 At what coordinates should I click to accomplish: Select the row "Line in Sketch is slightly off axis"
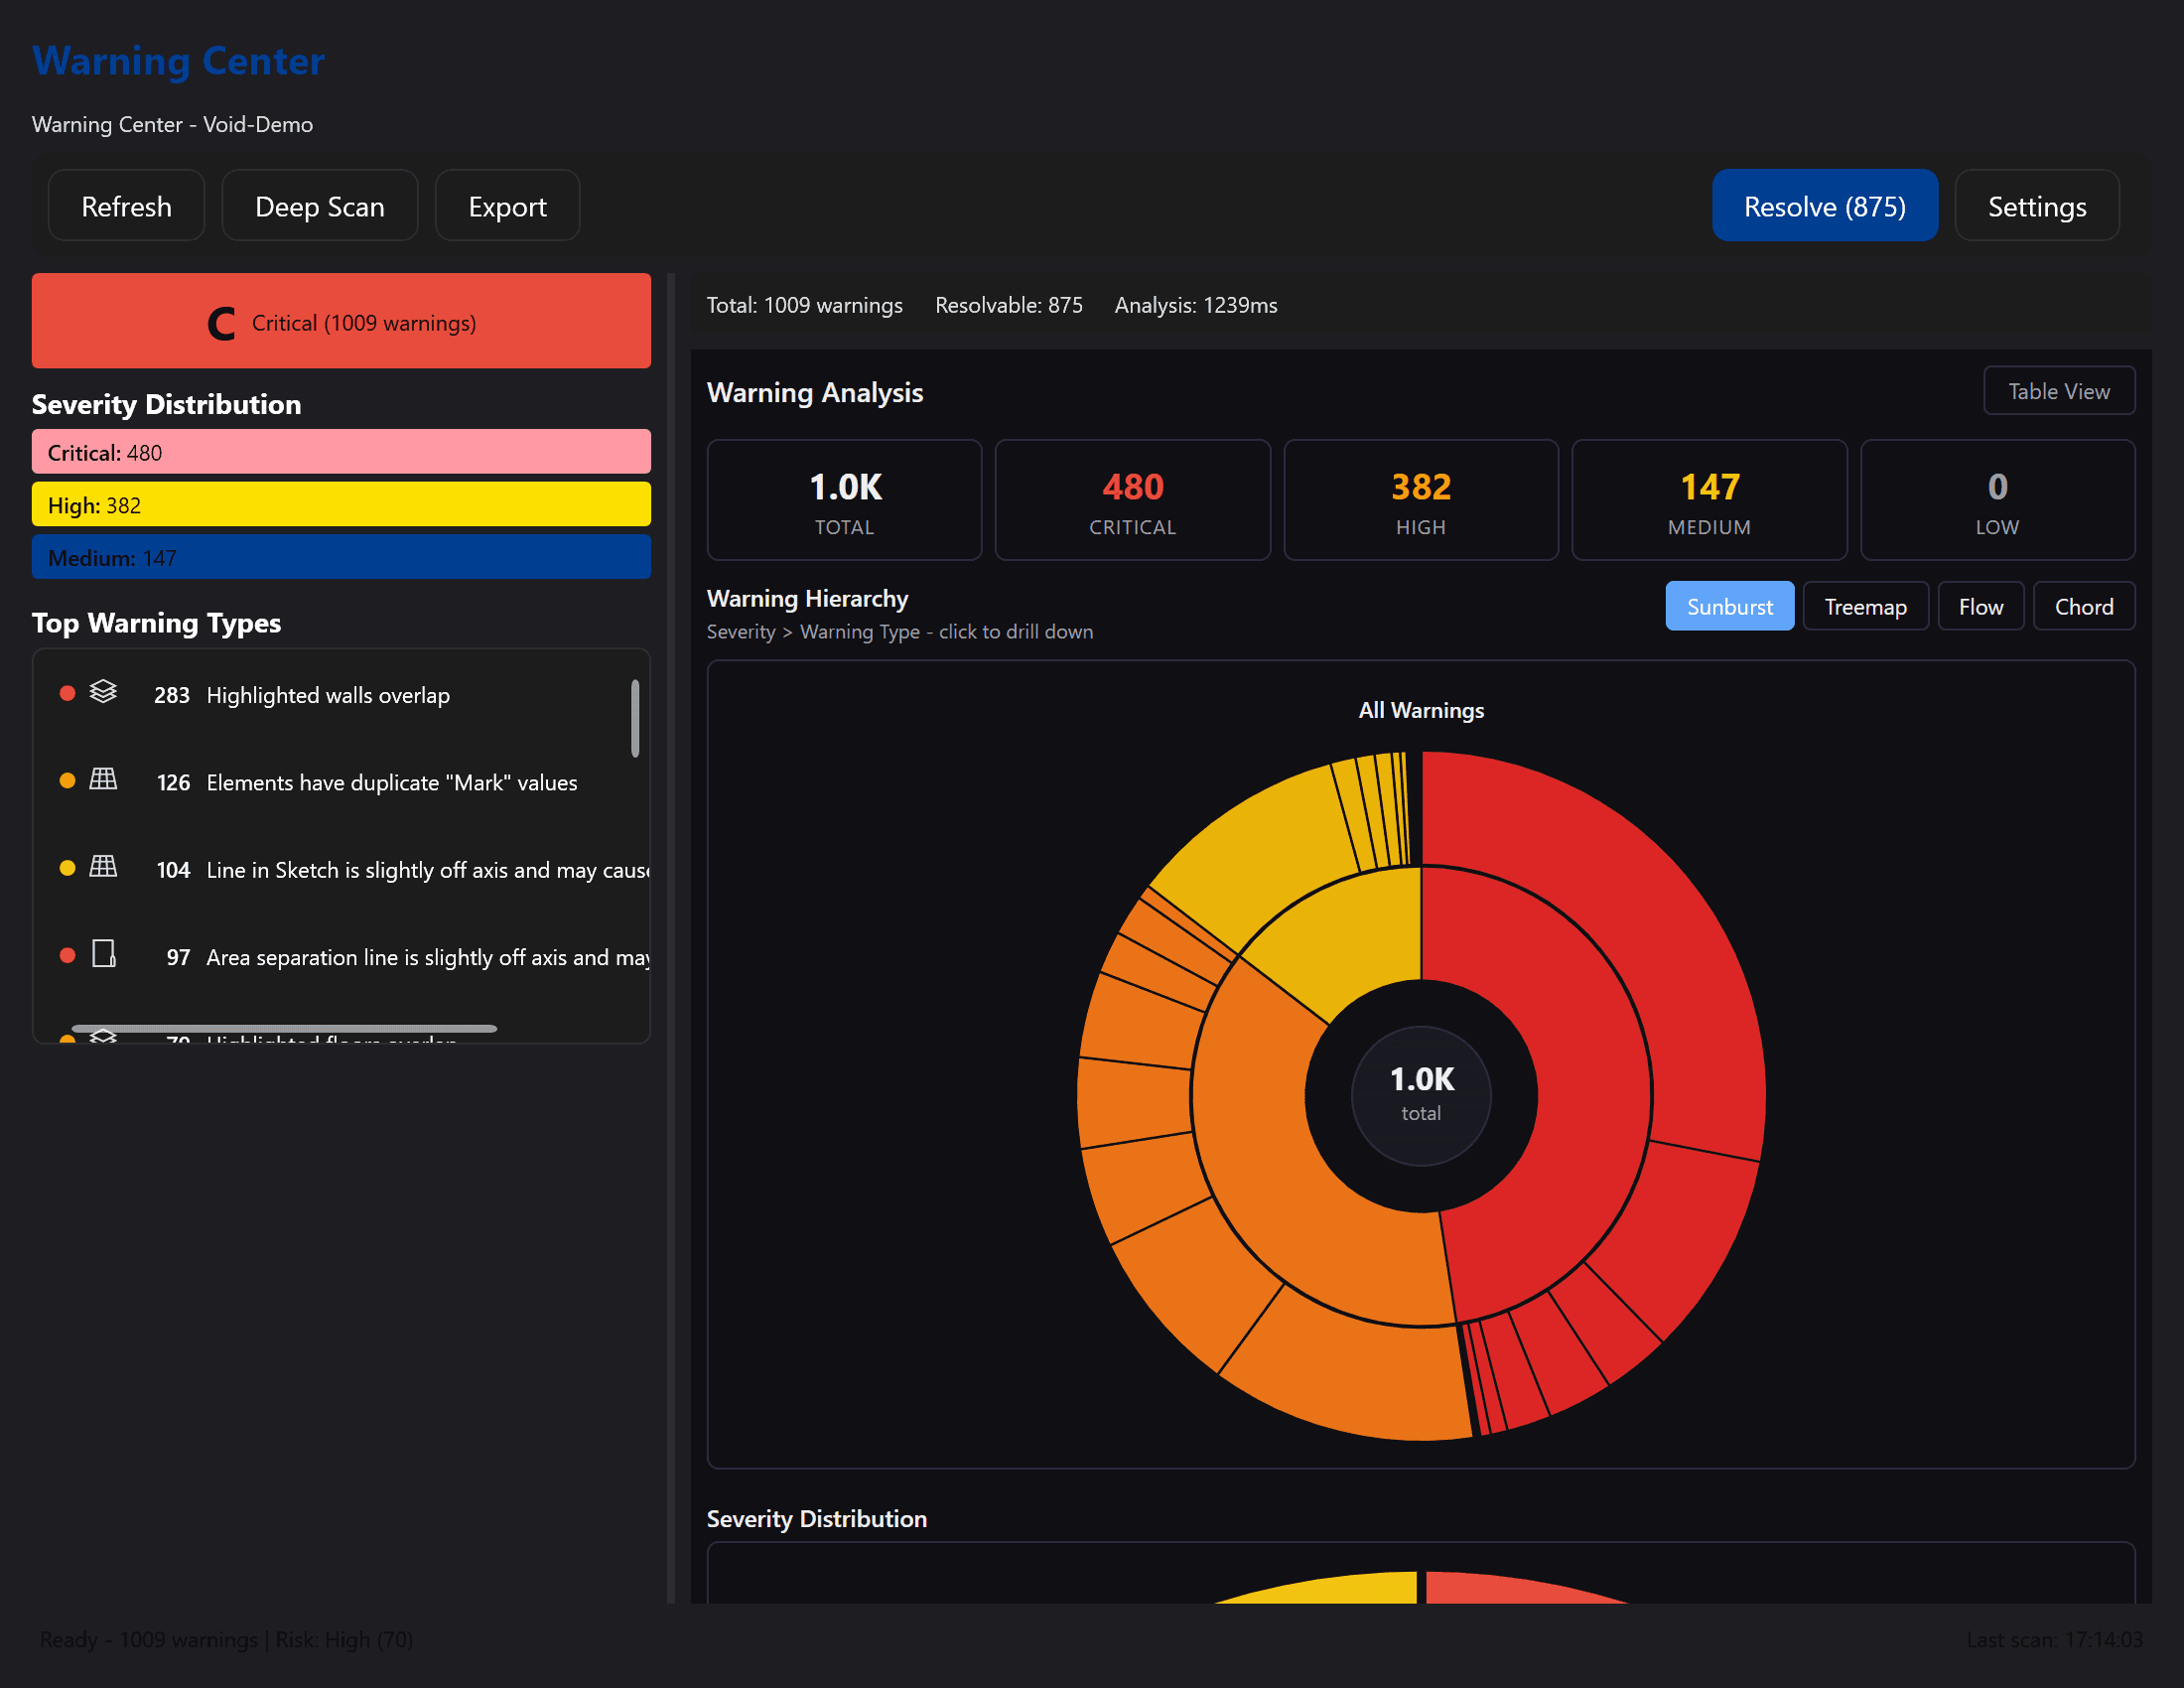341,868
